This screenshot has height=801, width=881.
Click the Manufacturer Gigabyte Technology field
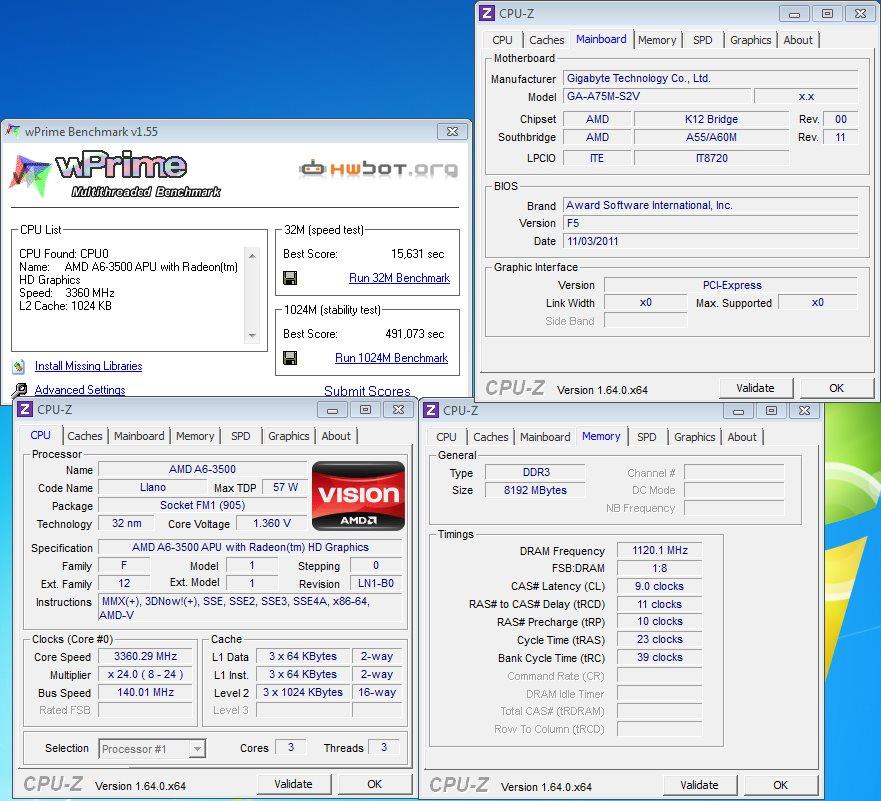click(x=711, y=78)
